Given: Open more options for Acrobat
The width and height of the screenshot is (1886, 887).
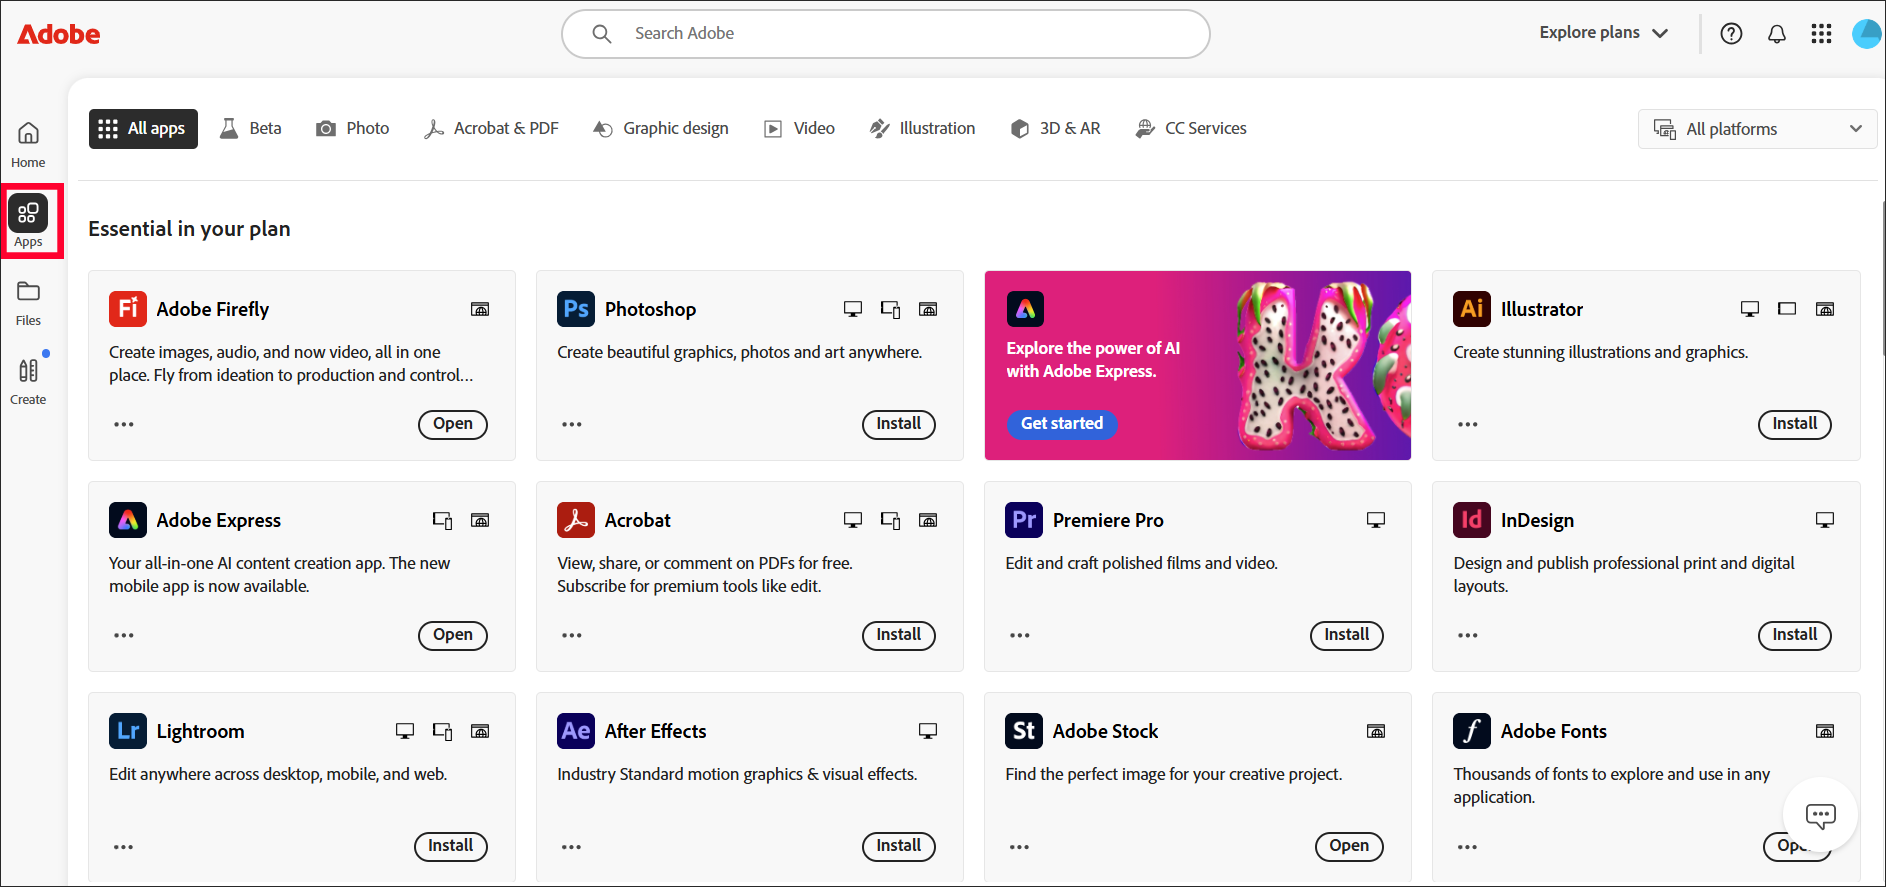Looking at the screenshot, I should tap(572, 635).
